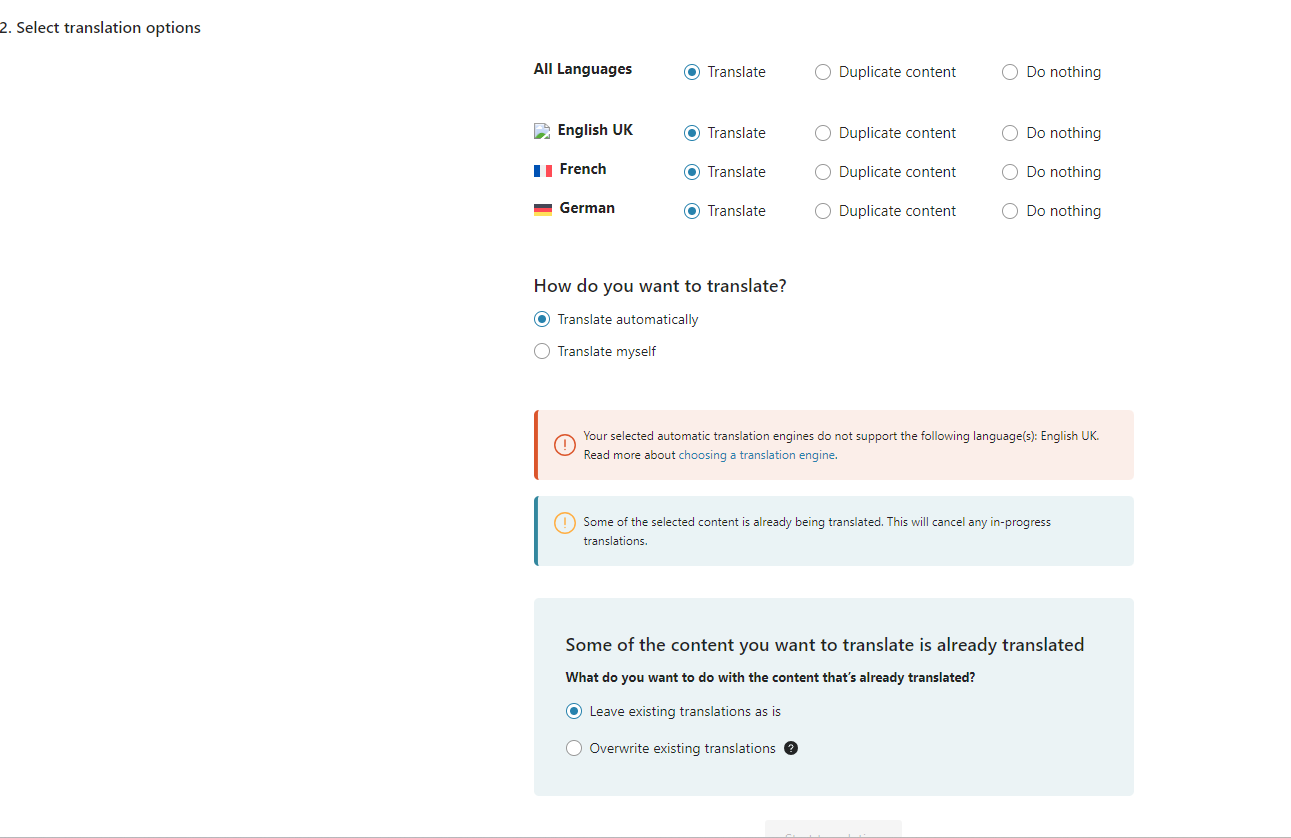Viewport: 1291px width, 838px height.
Task: Open the choosing a translation engine link
Action: pos(757,455)
